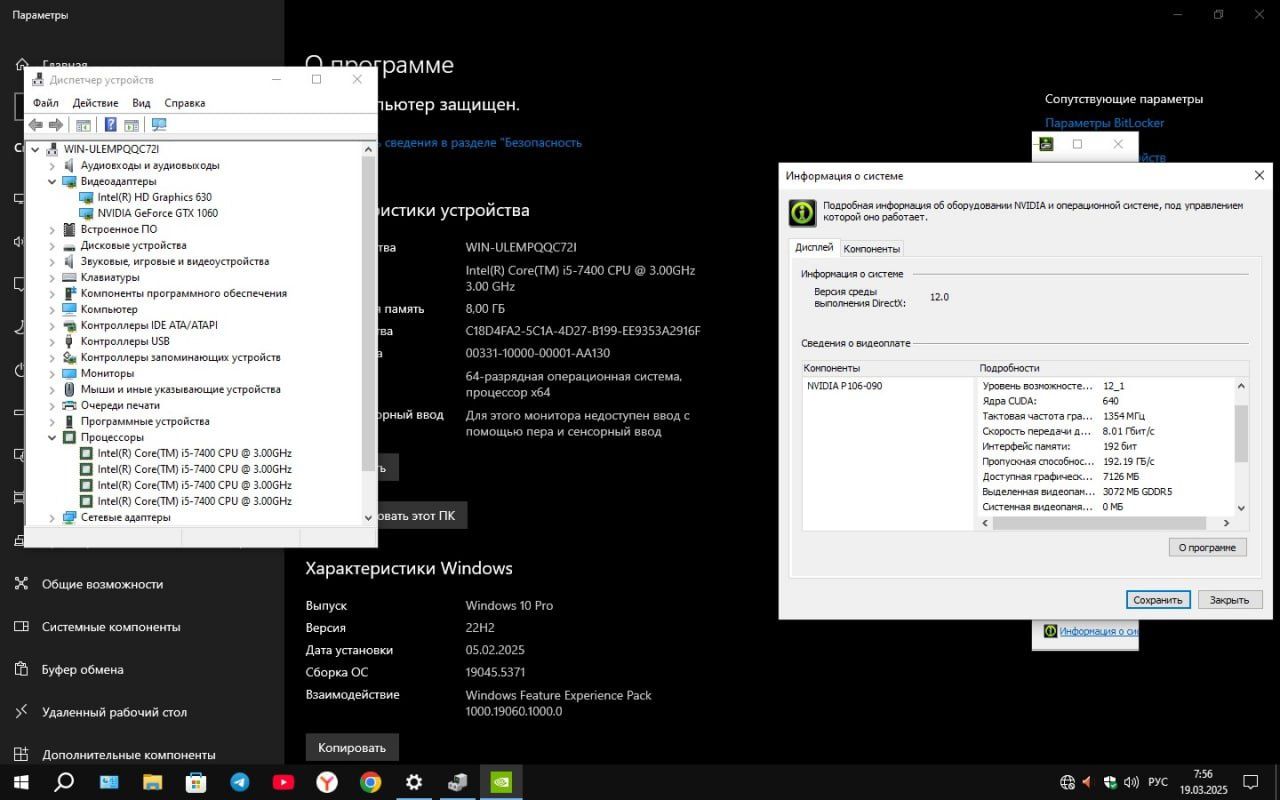Click the РУС language indicator
Viewport: 1280px width, 800px height.
click(x=1157, y=782)
